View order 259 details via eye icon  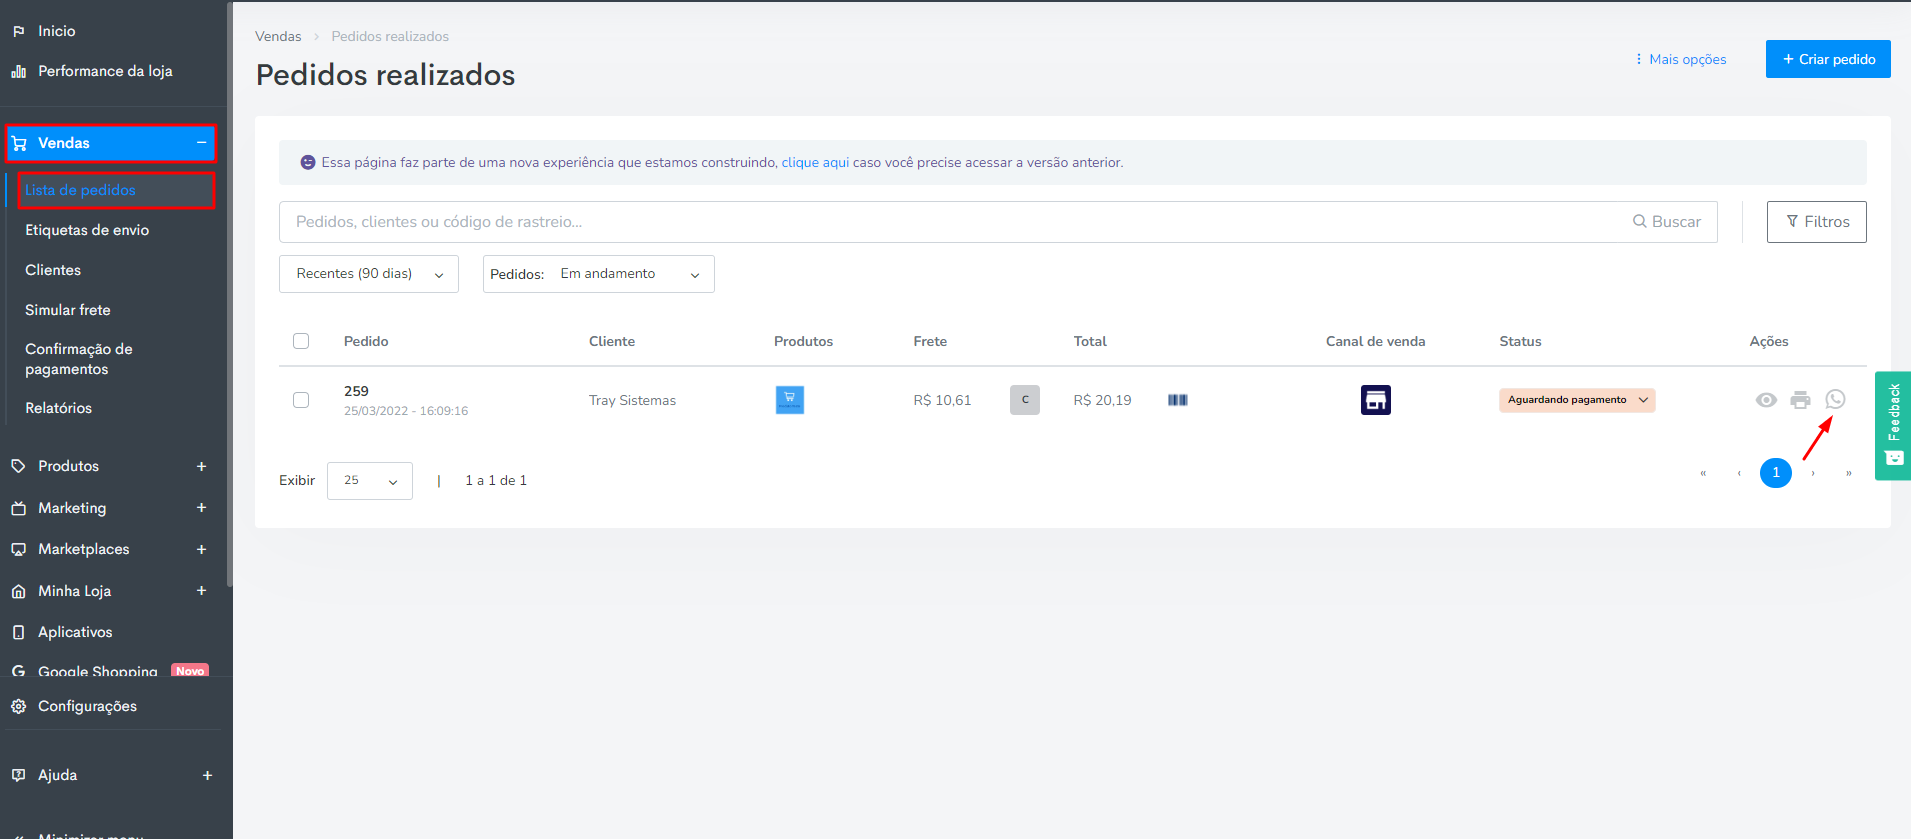click(1766, 400)
